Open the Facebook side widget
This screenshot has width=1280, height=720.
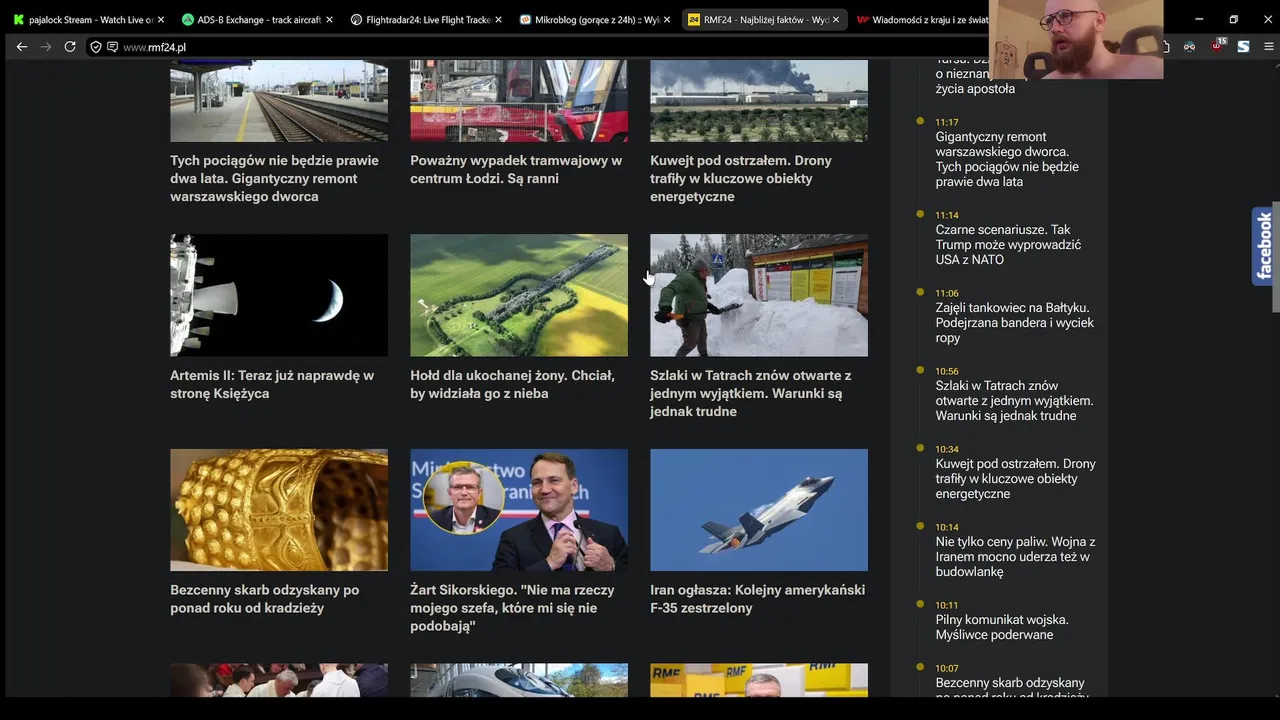pos(1264,246)
